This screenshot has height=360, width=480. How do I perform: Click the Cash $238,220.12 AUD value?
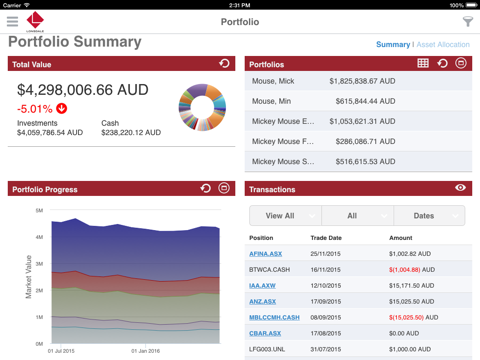click(x=131, y=133)
